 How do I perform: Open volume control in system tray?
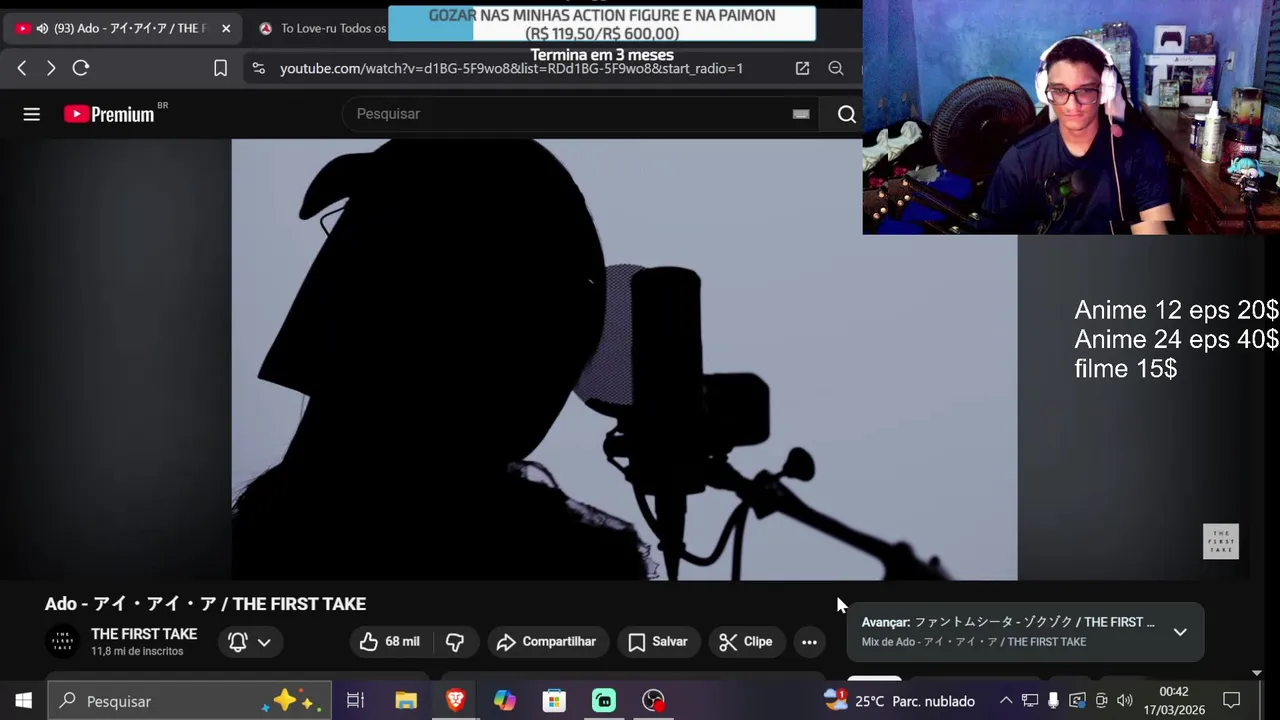(1125, 701)
